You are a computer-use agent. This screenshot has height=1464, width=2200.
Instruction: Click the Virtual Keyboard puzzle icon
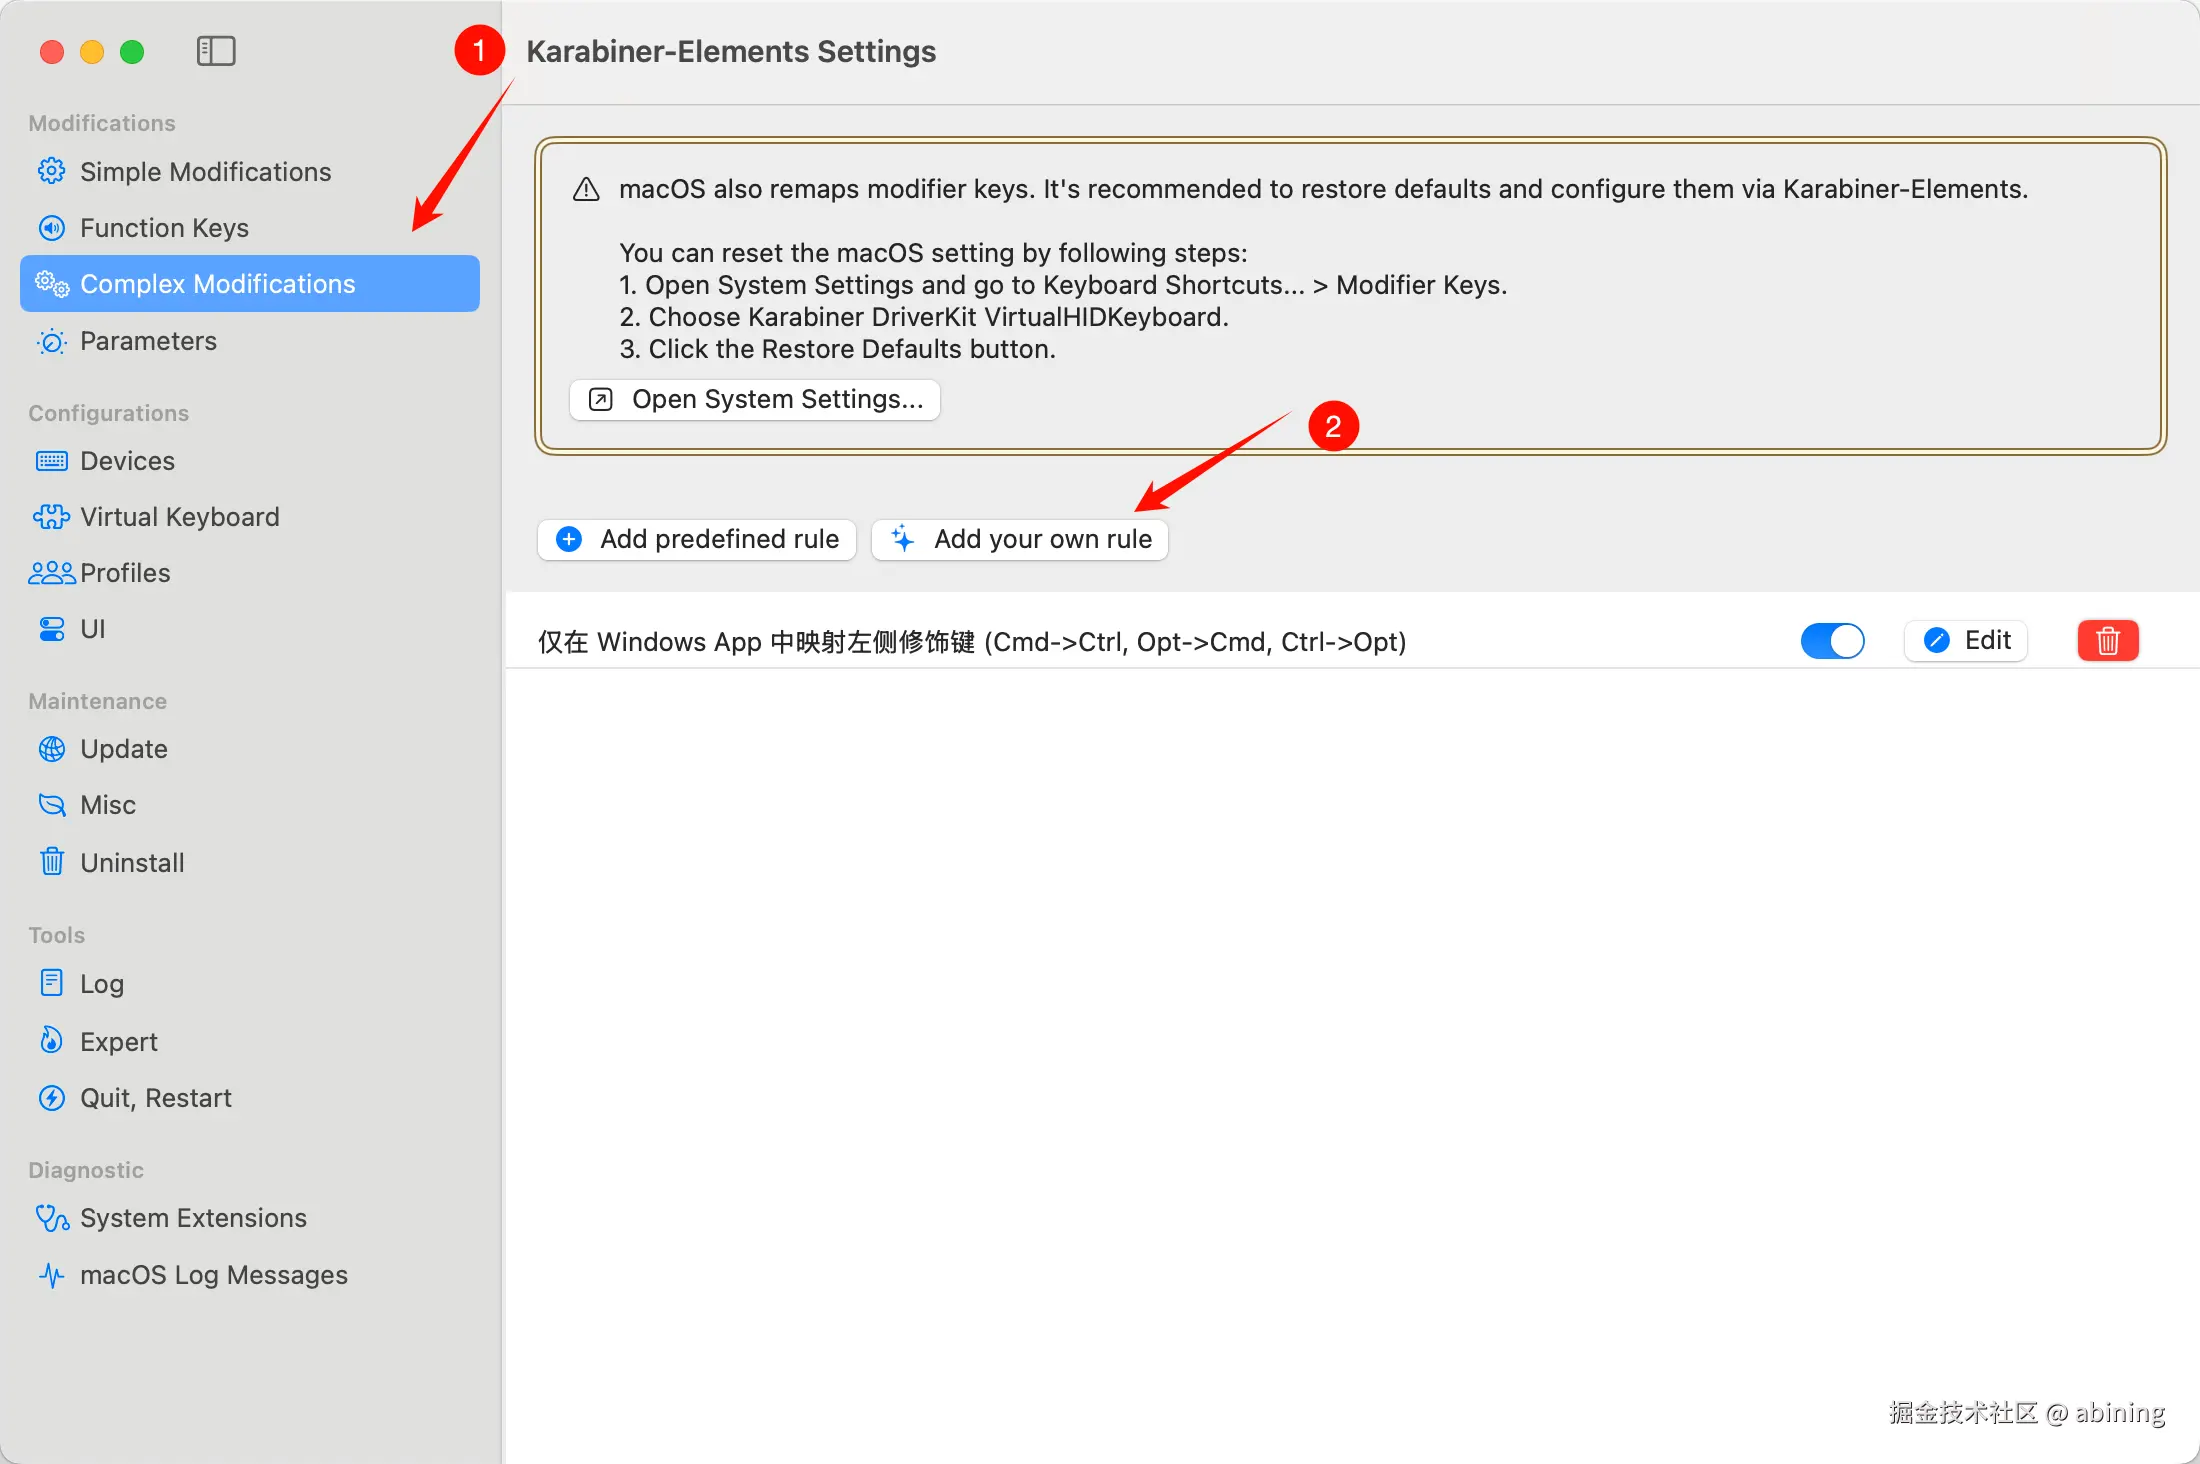pos(52,517)
